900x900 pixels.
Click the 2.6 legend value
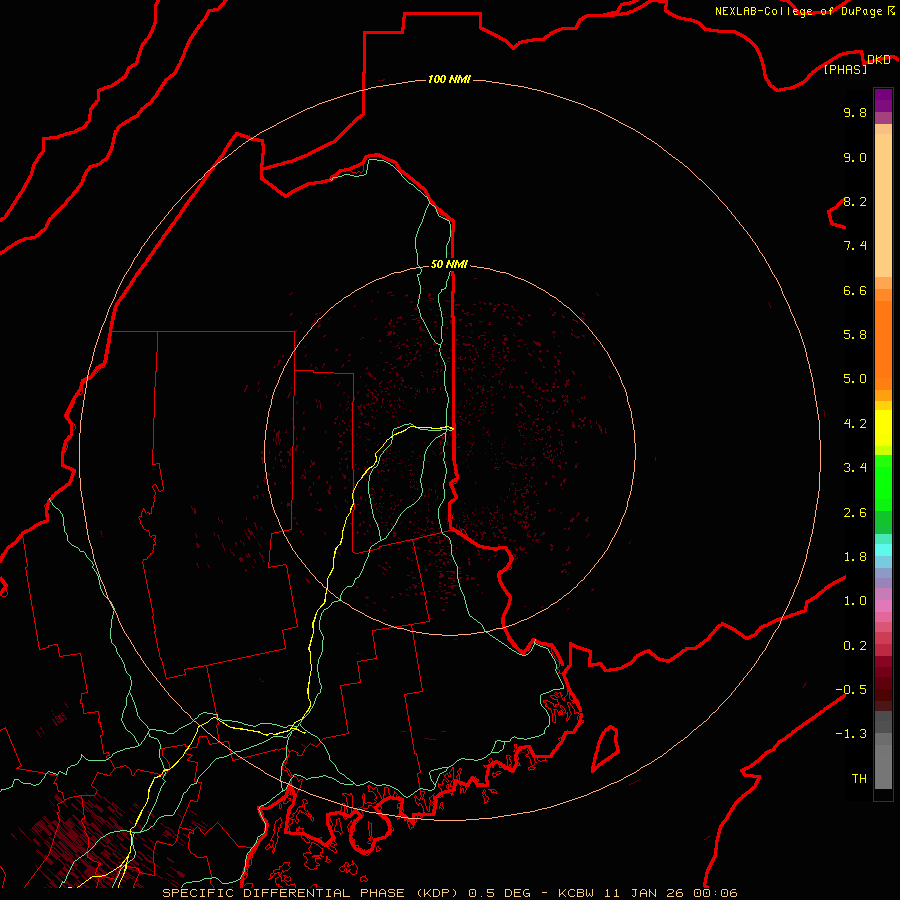click(855, 513)
